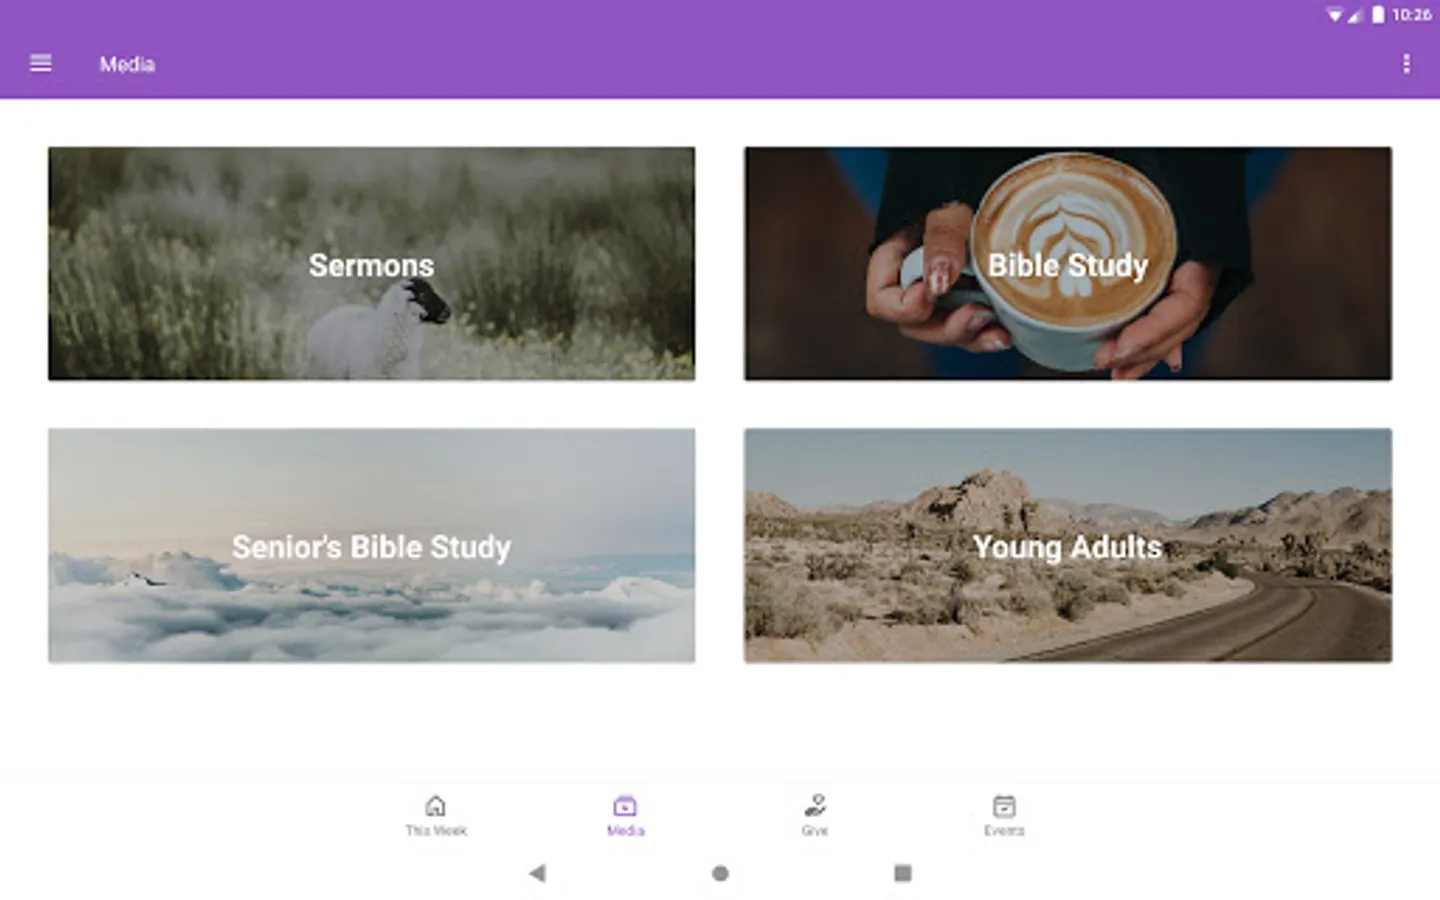
Task: Switch to the Events tab label
Action: (1004, 830)
